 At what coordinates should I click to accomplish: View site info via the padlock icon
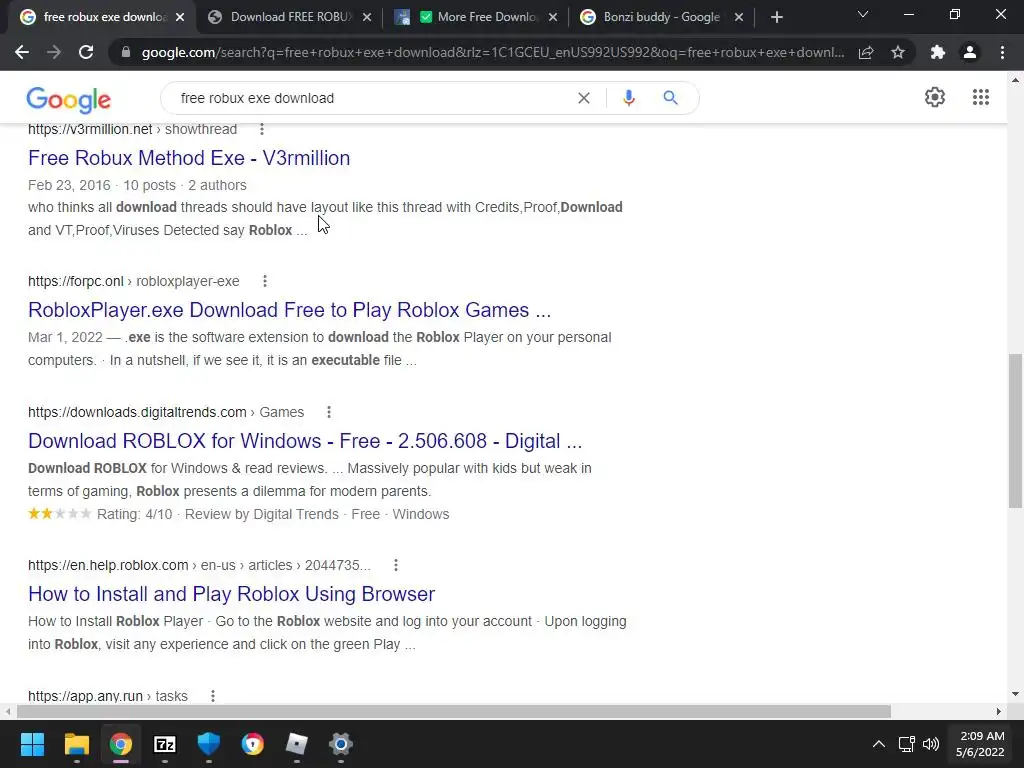pos(126,52)
